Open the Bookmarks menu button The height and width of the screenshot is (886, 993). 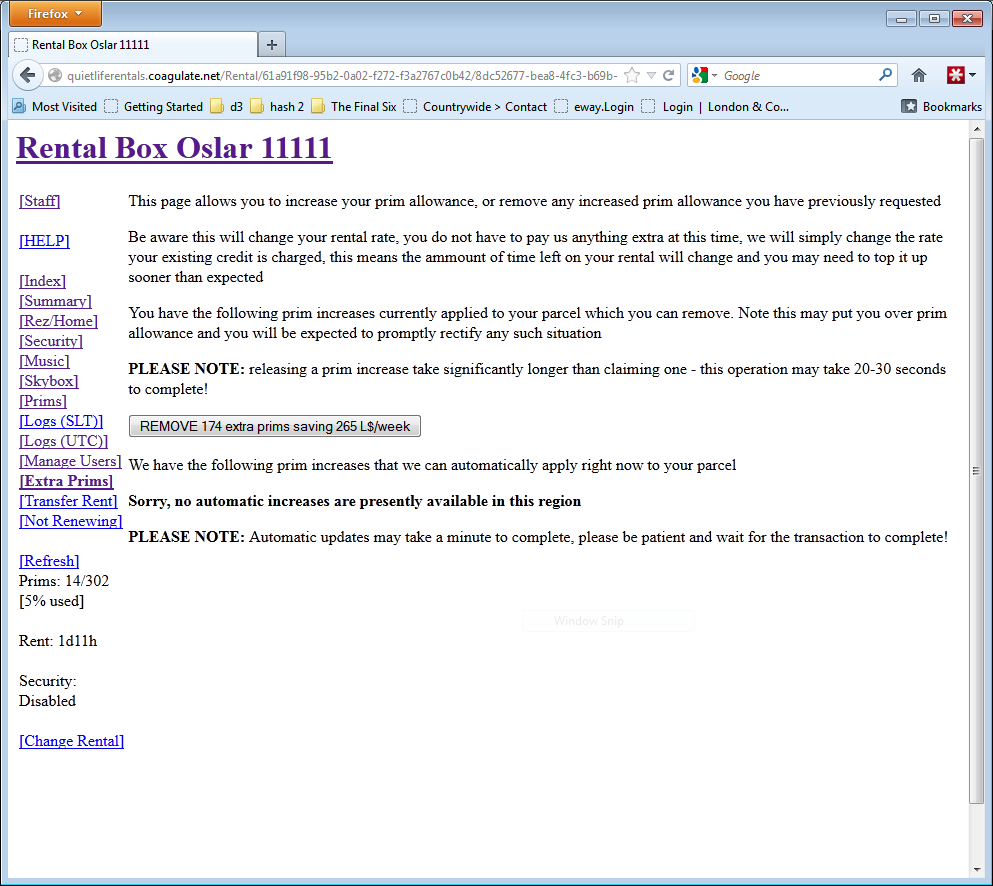click(941, 107)
